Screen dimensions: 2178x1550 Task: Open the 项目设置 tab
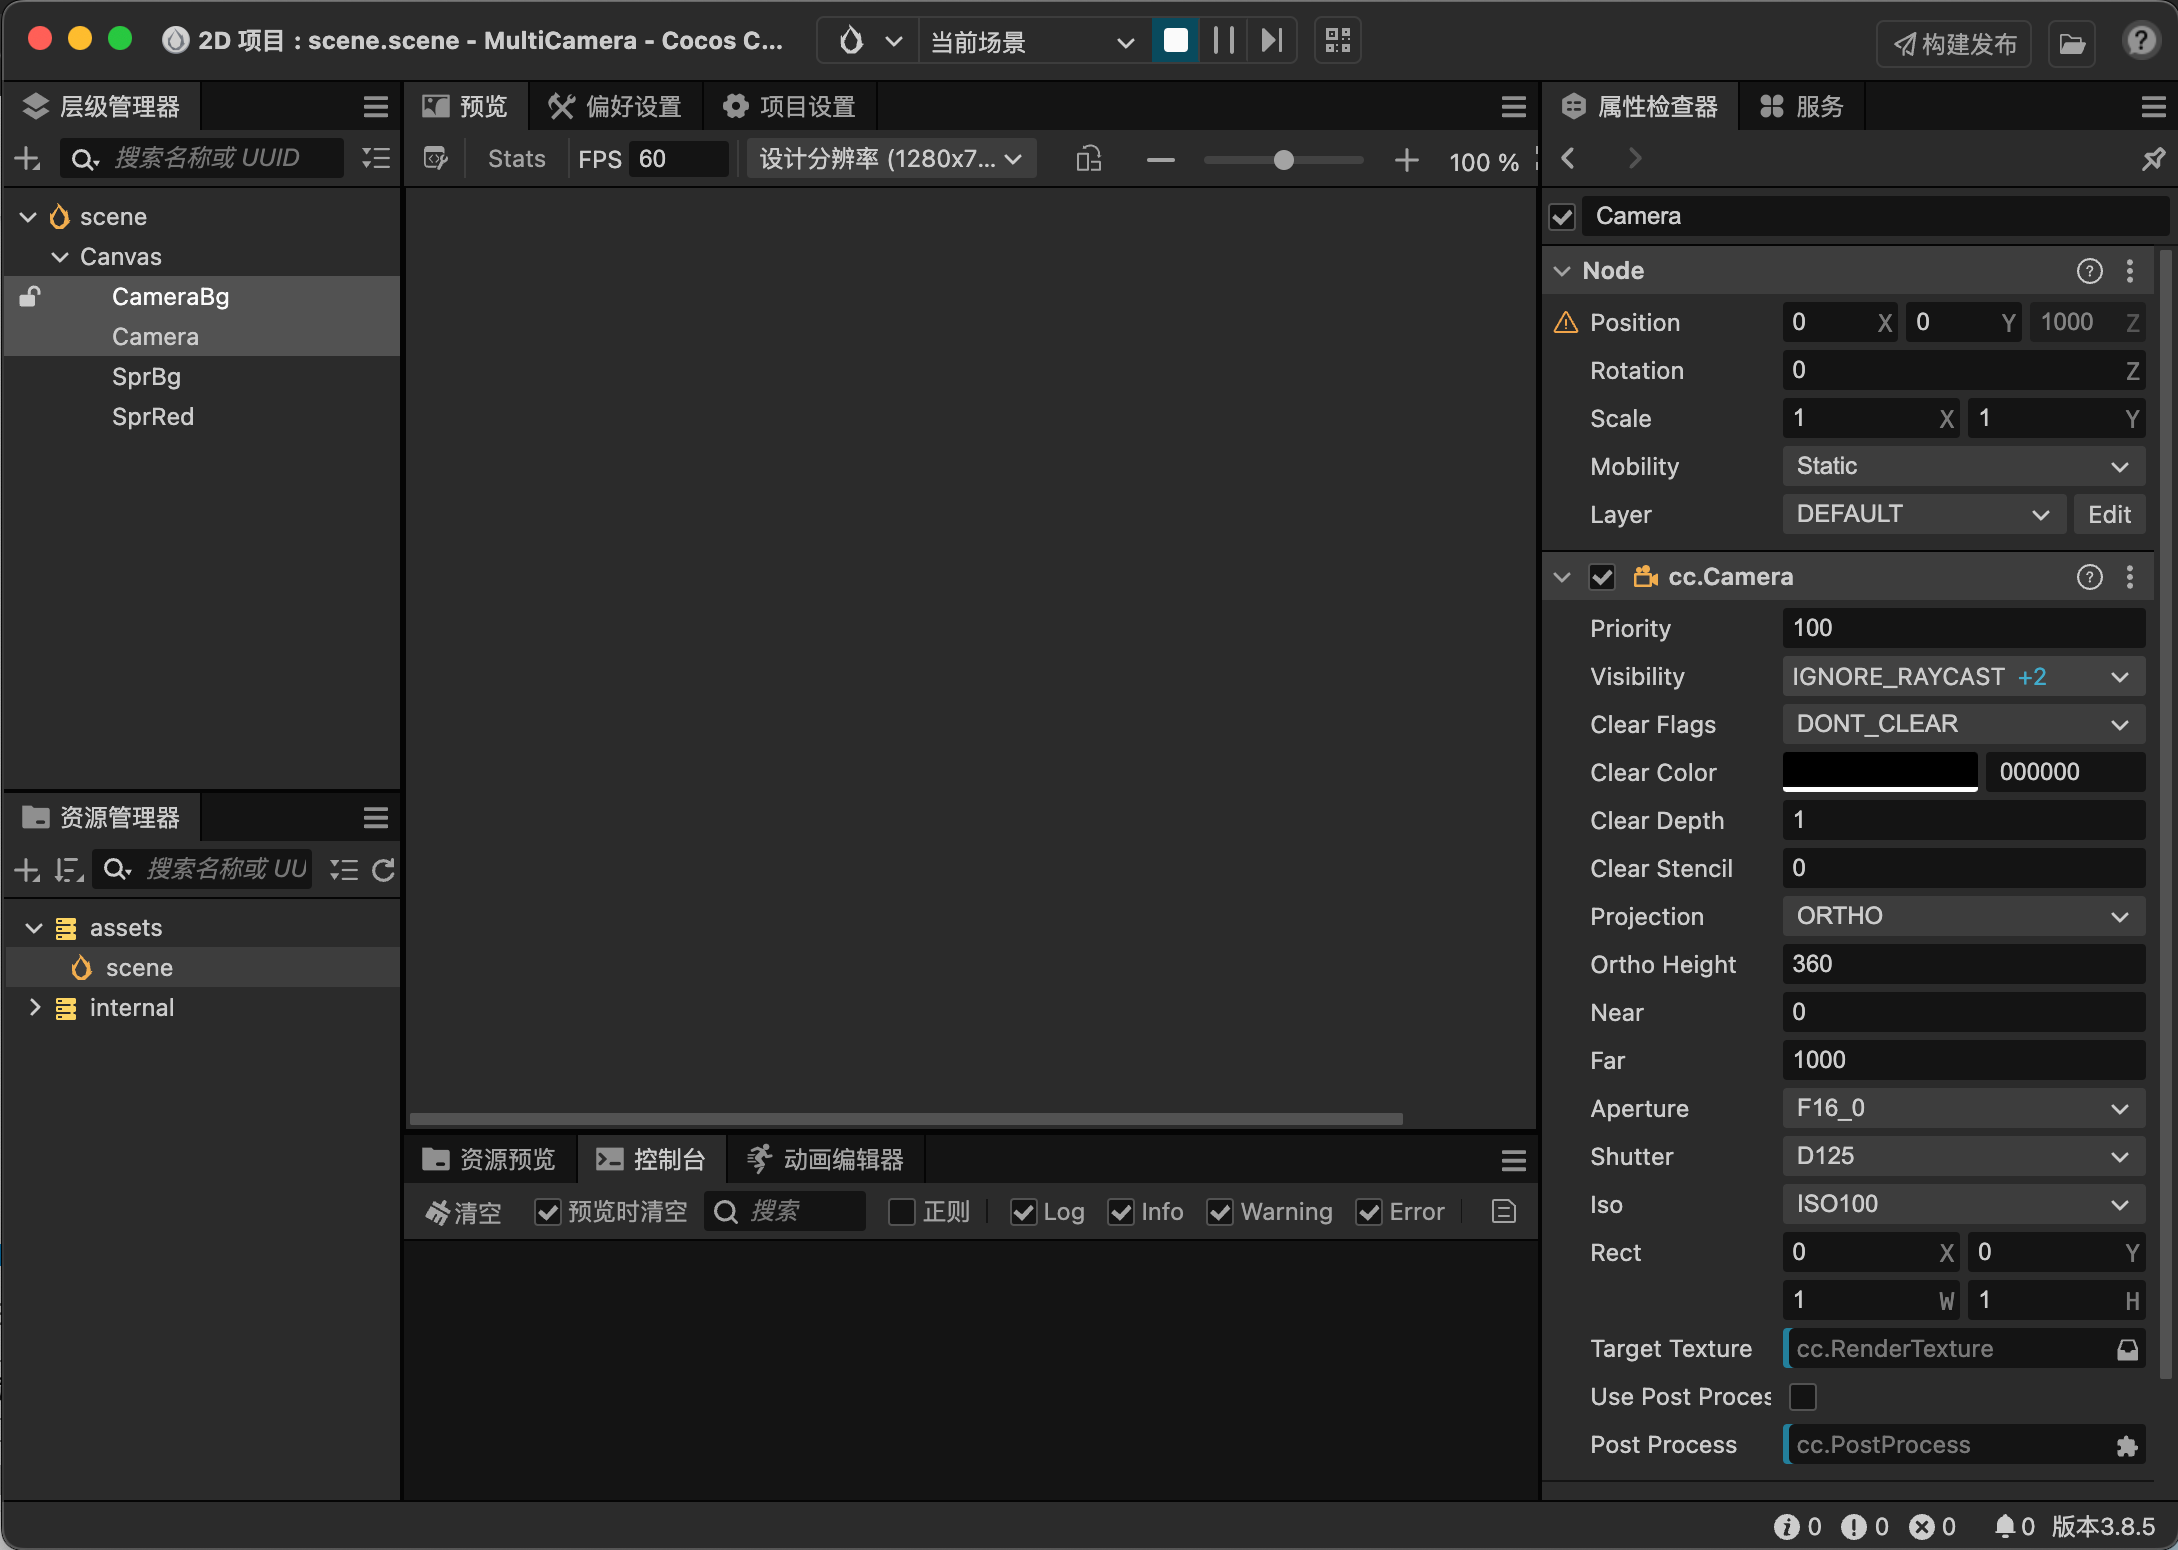click(x=790, y=107)
